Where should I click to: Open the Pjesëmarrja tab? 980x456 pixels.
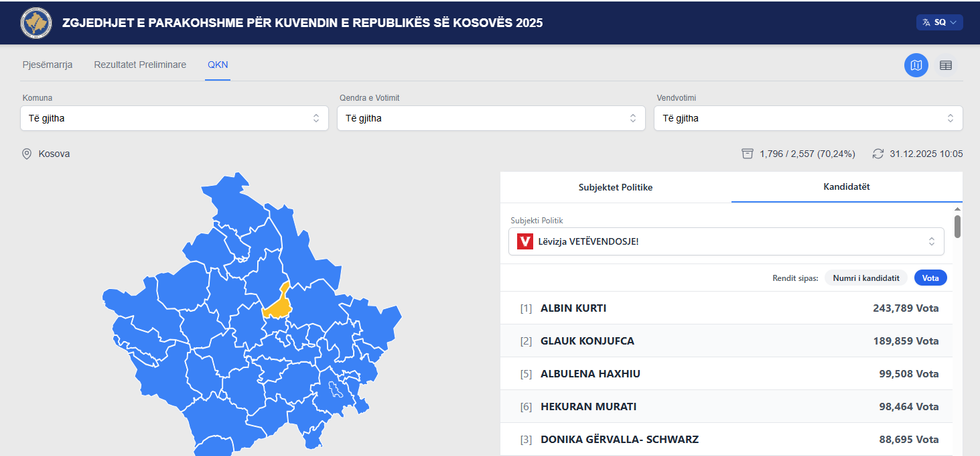coord(47,65)
